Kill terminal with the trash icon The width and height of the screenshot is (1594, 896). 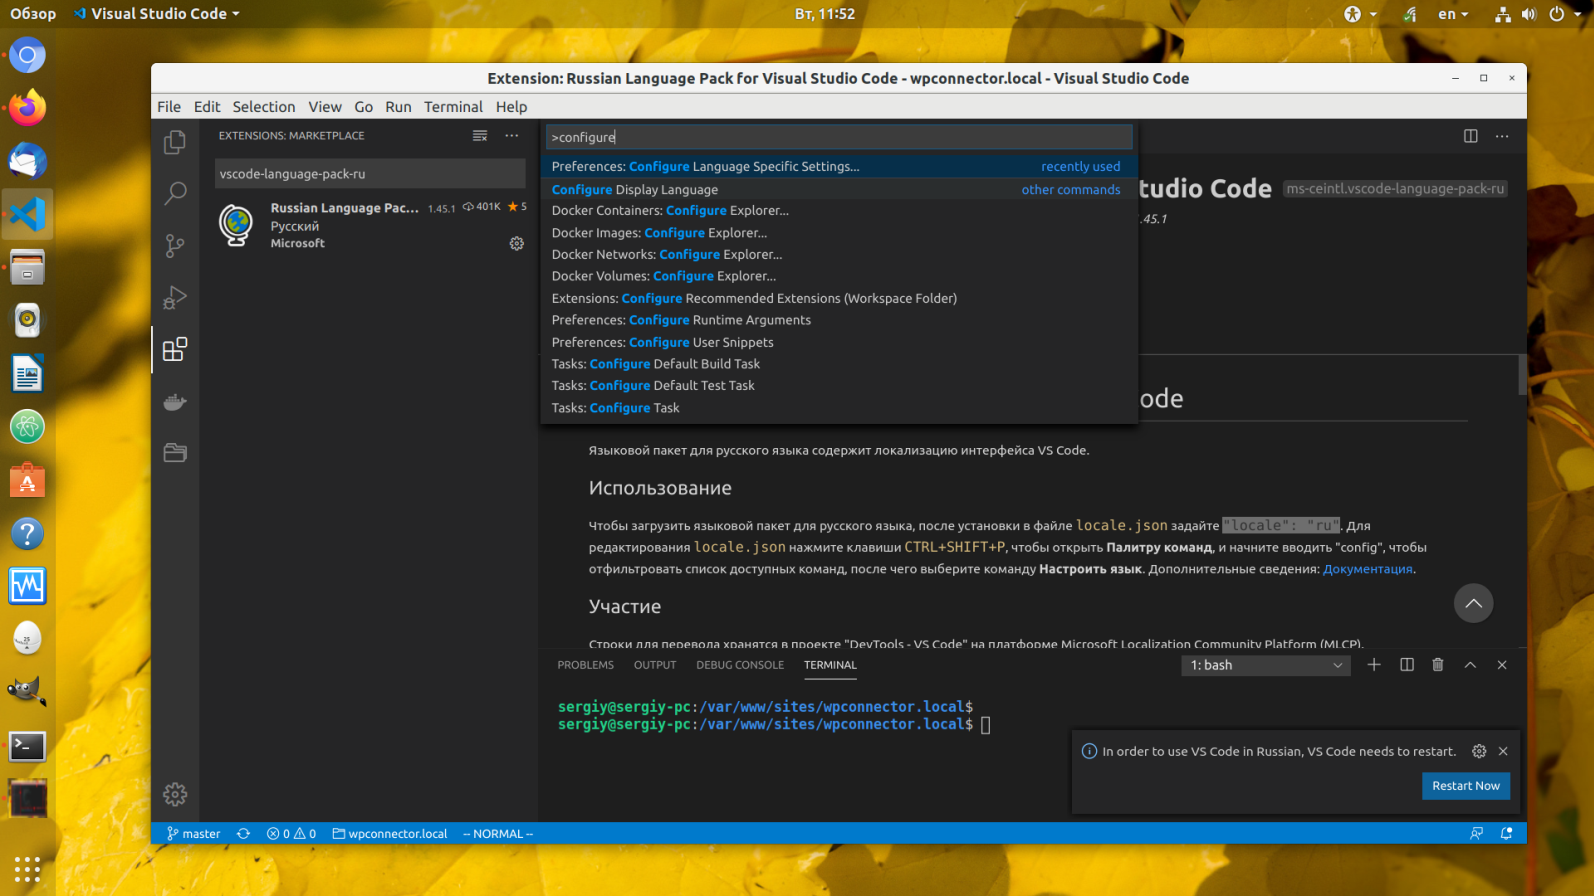[1438, 665]
